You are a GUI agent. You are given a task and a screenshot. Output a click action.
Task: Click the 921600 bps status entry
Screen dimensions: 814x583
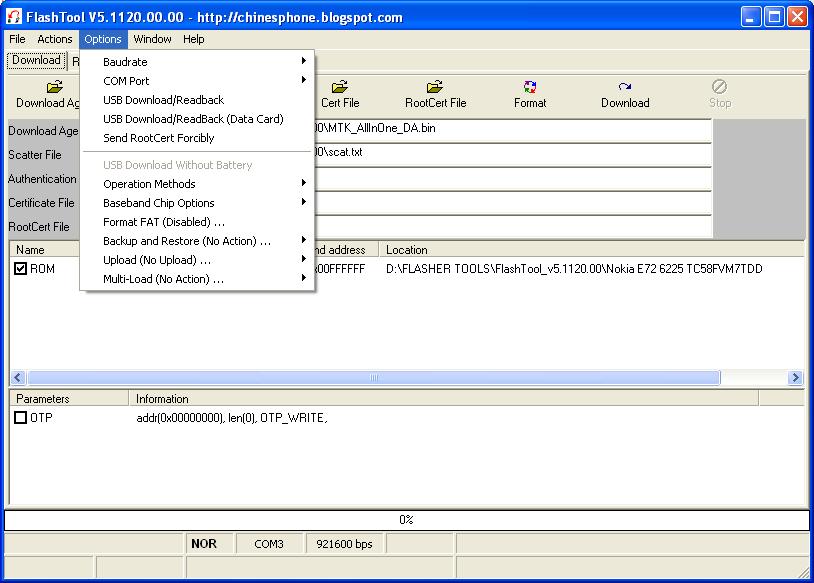[344, 544]
